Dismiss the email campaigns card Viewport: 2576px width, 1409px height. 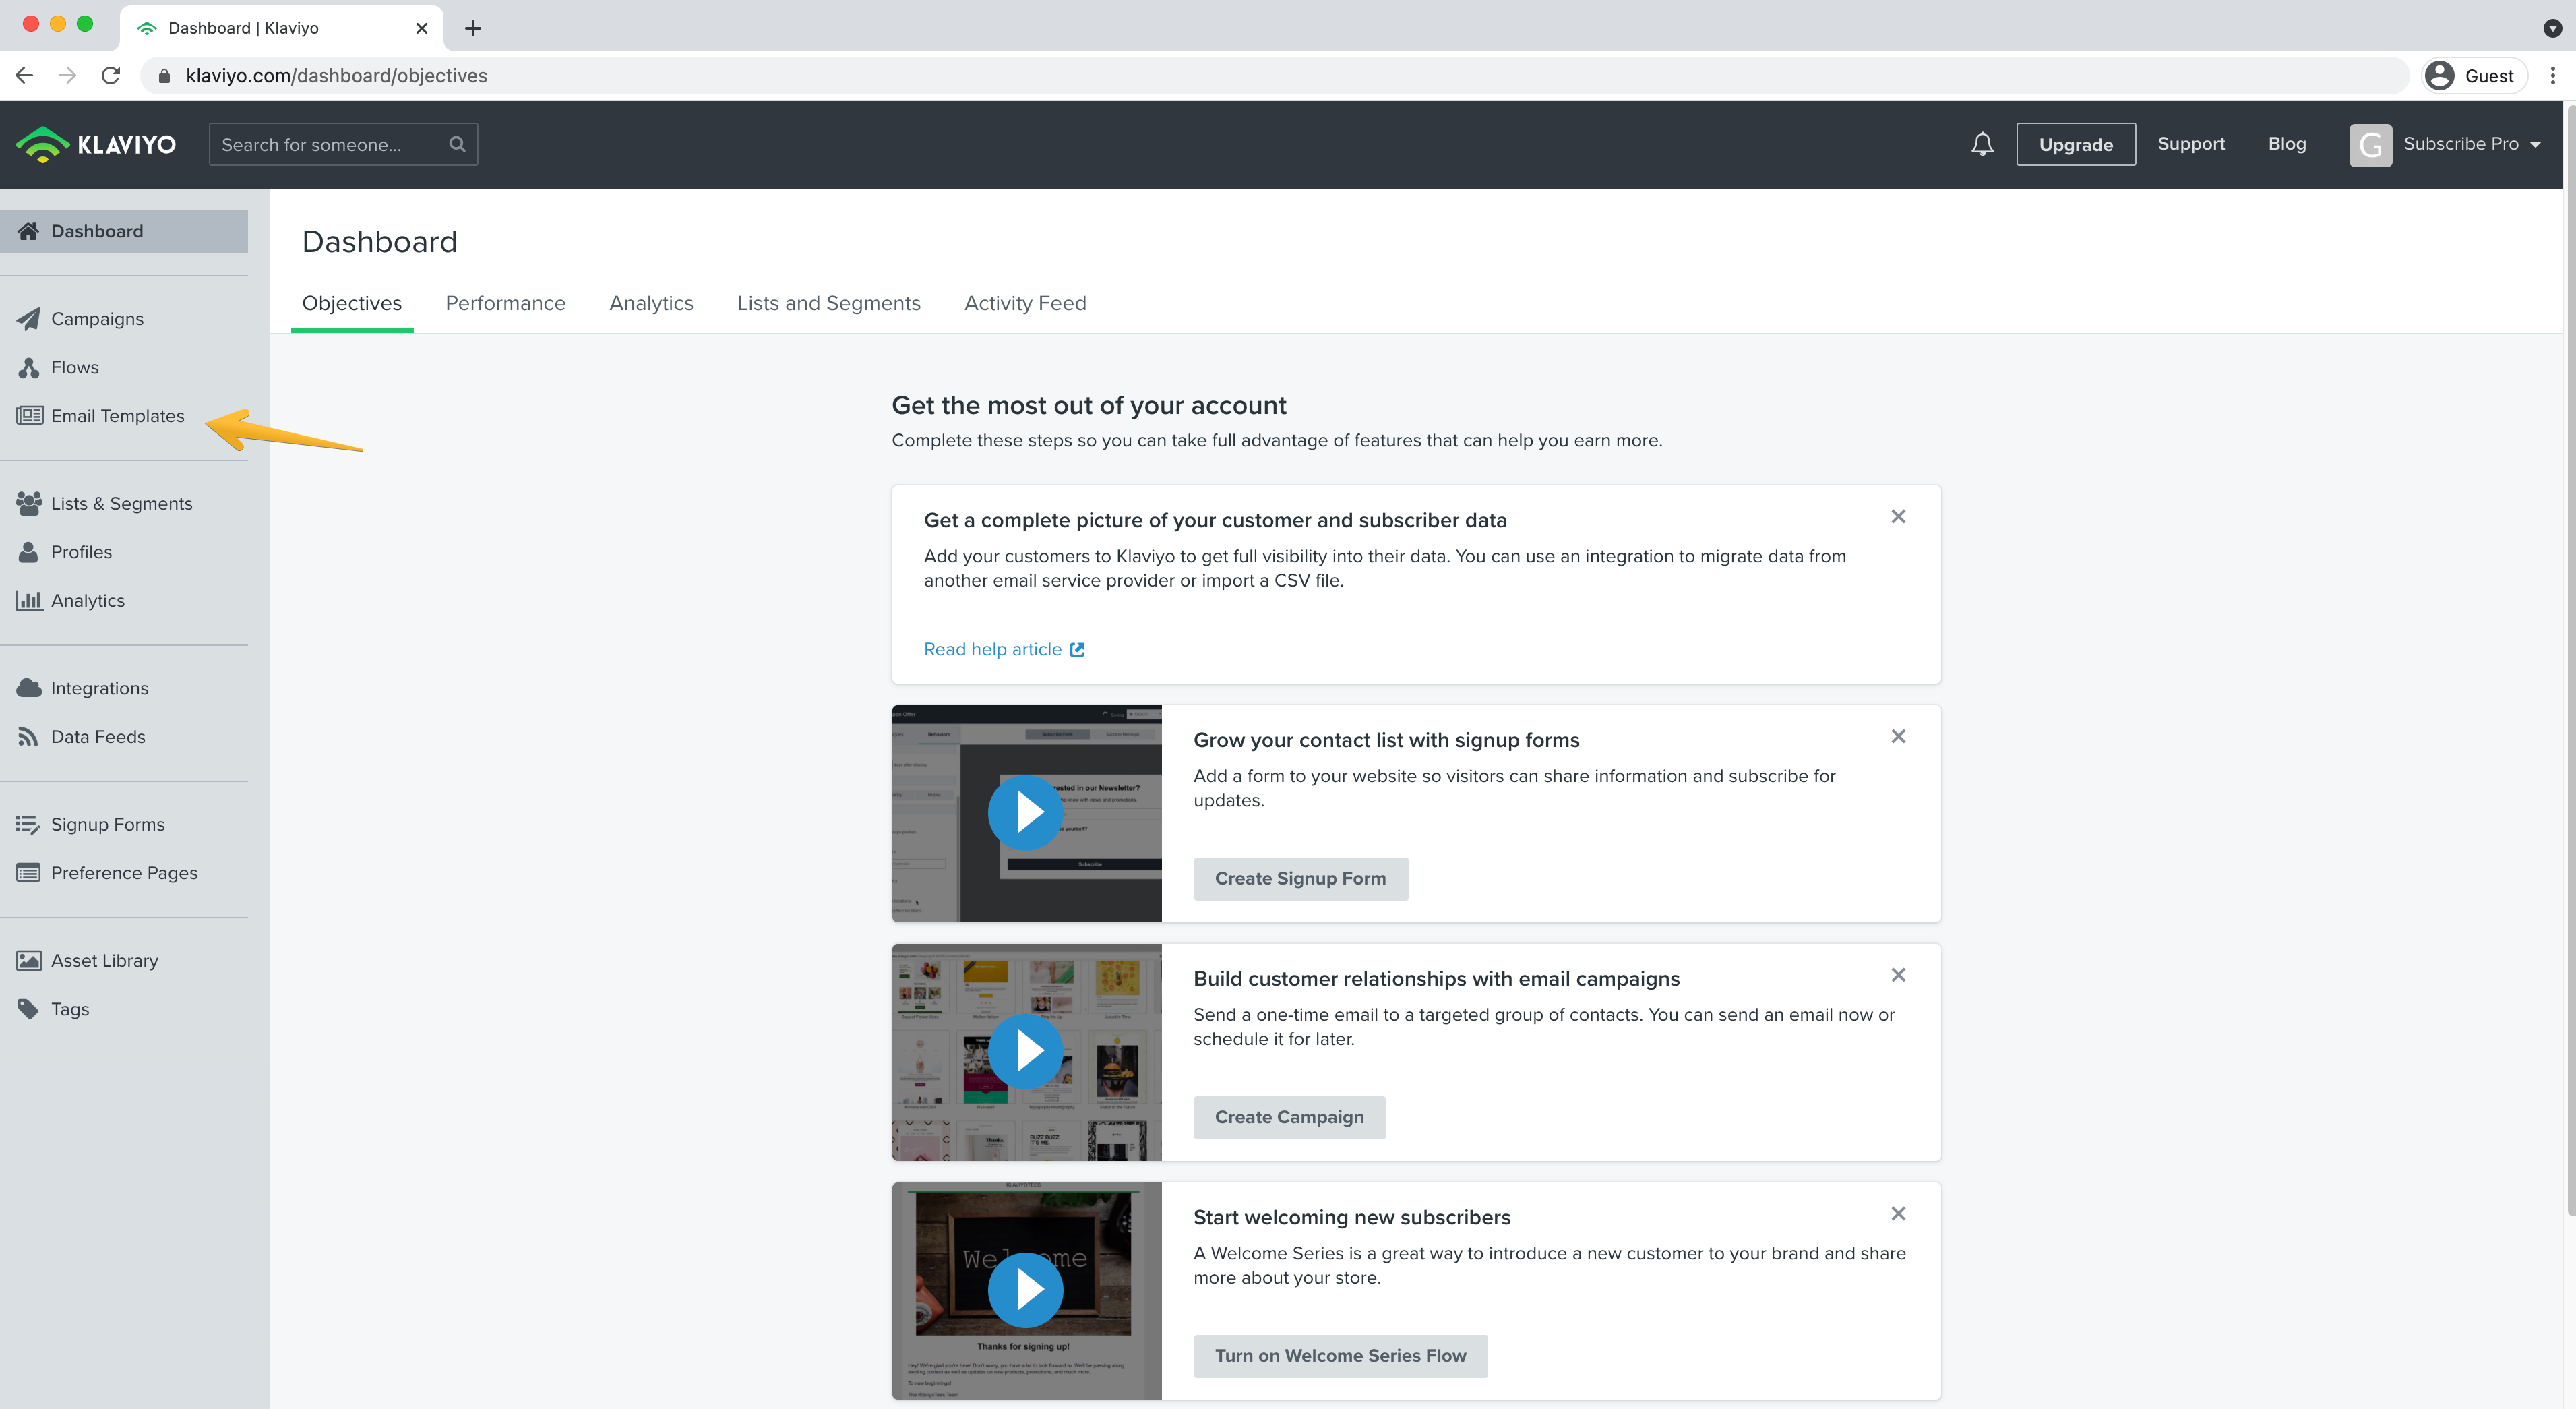coord(1898,975)
